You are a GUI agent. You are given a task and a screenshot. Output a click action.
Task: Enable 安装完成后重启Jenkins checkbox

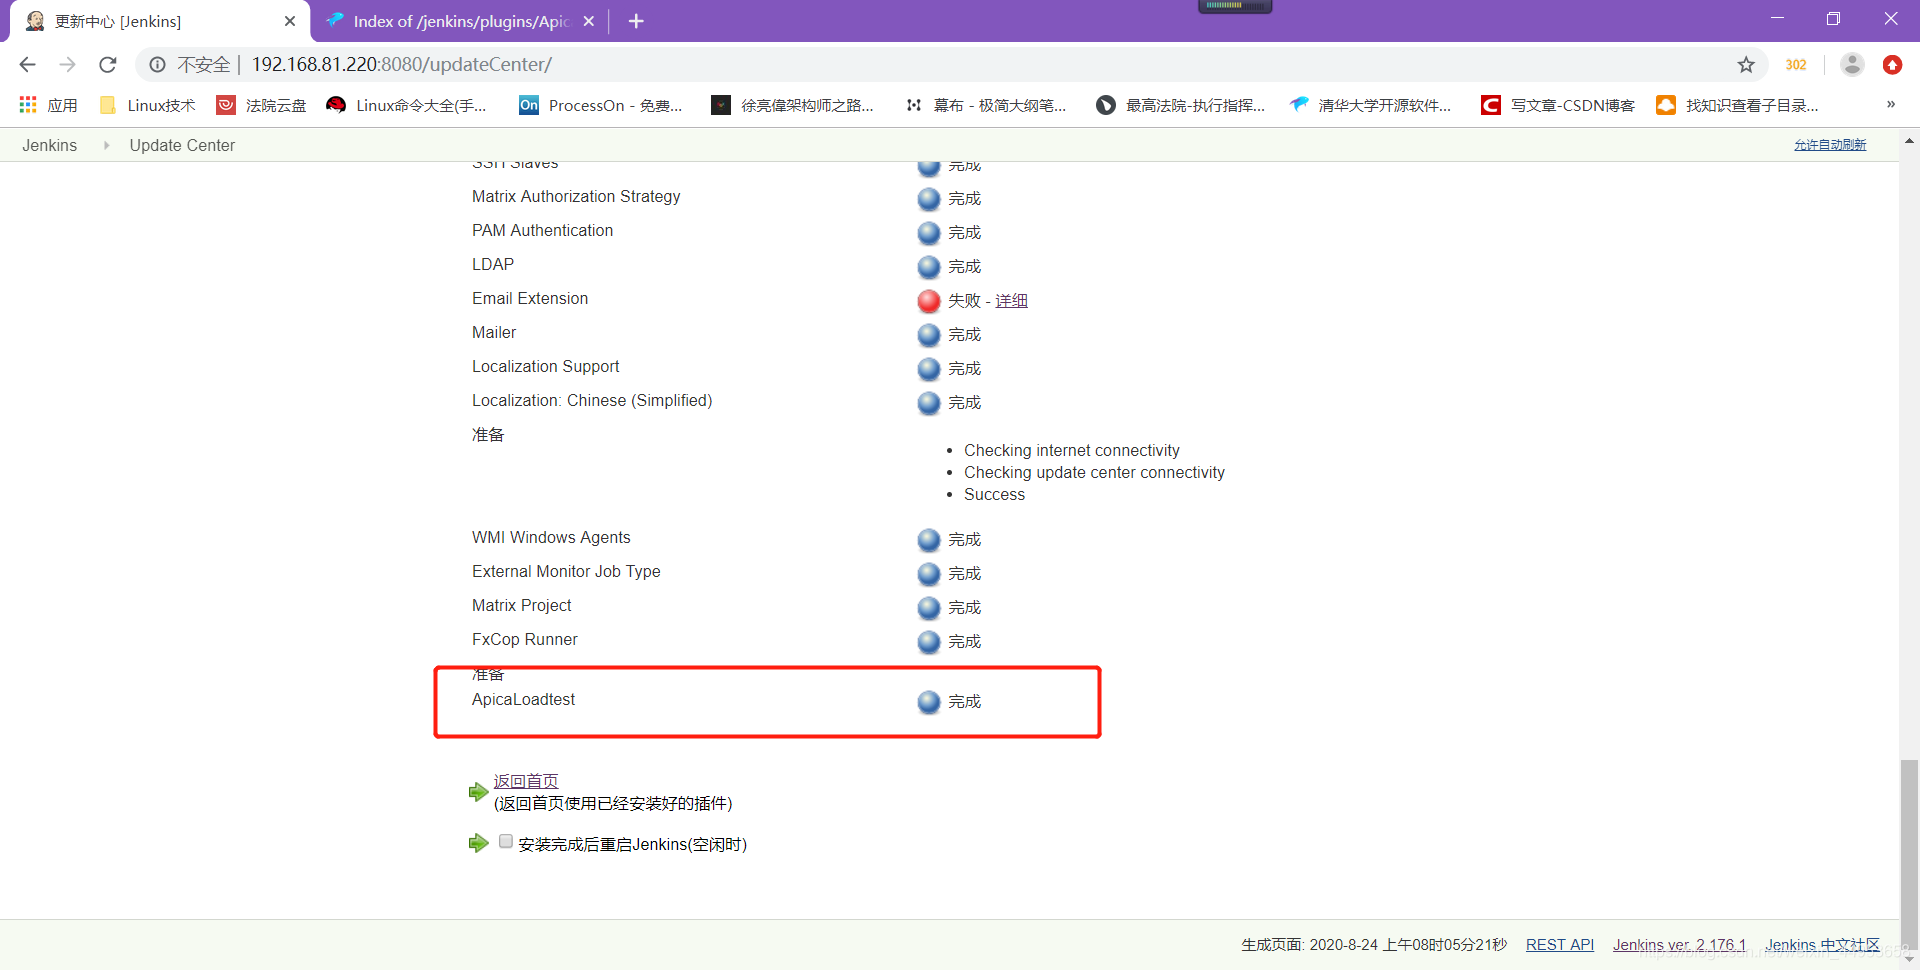(x=506, y=841)
